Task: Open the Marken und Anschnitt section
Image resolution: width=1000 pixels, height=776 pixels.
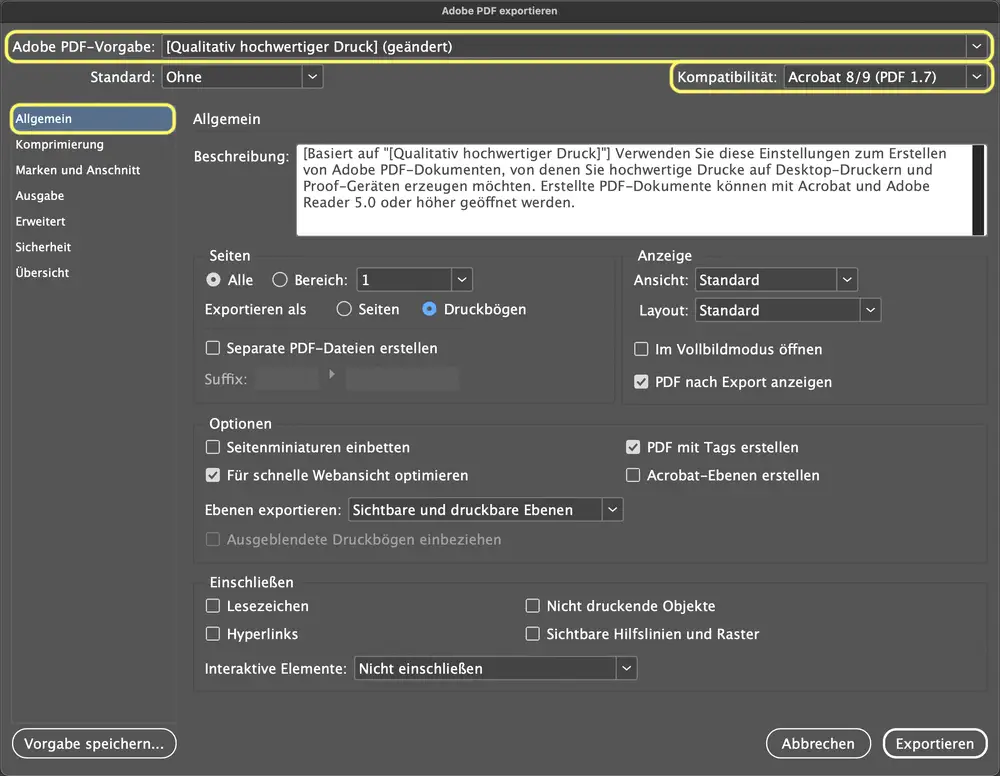Action: tap(78, 170)
